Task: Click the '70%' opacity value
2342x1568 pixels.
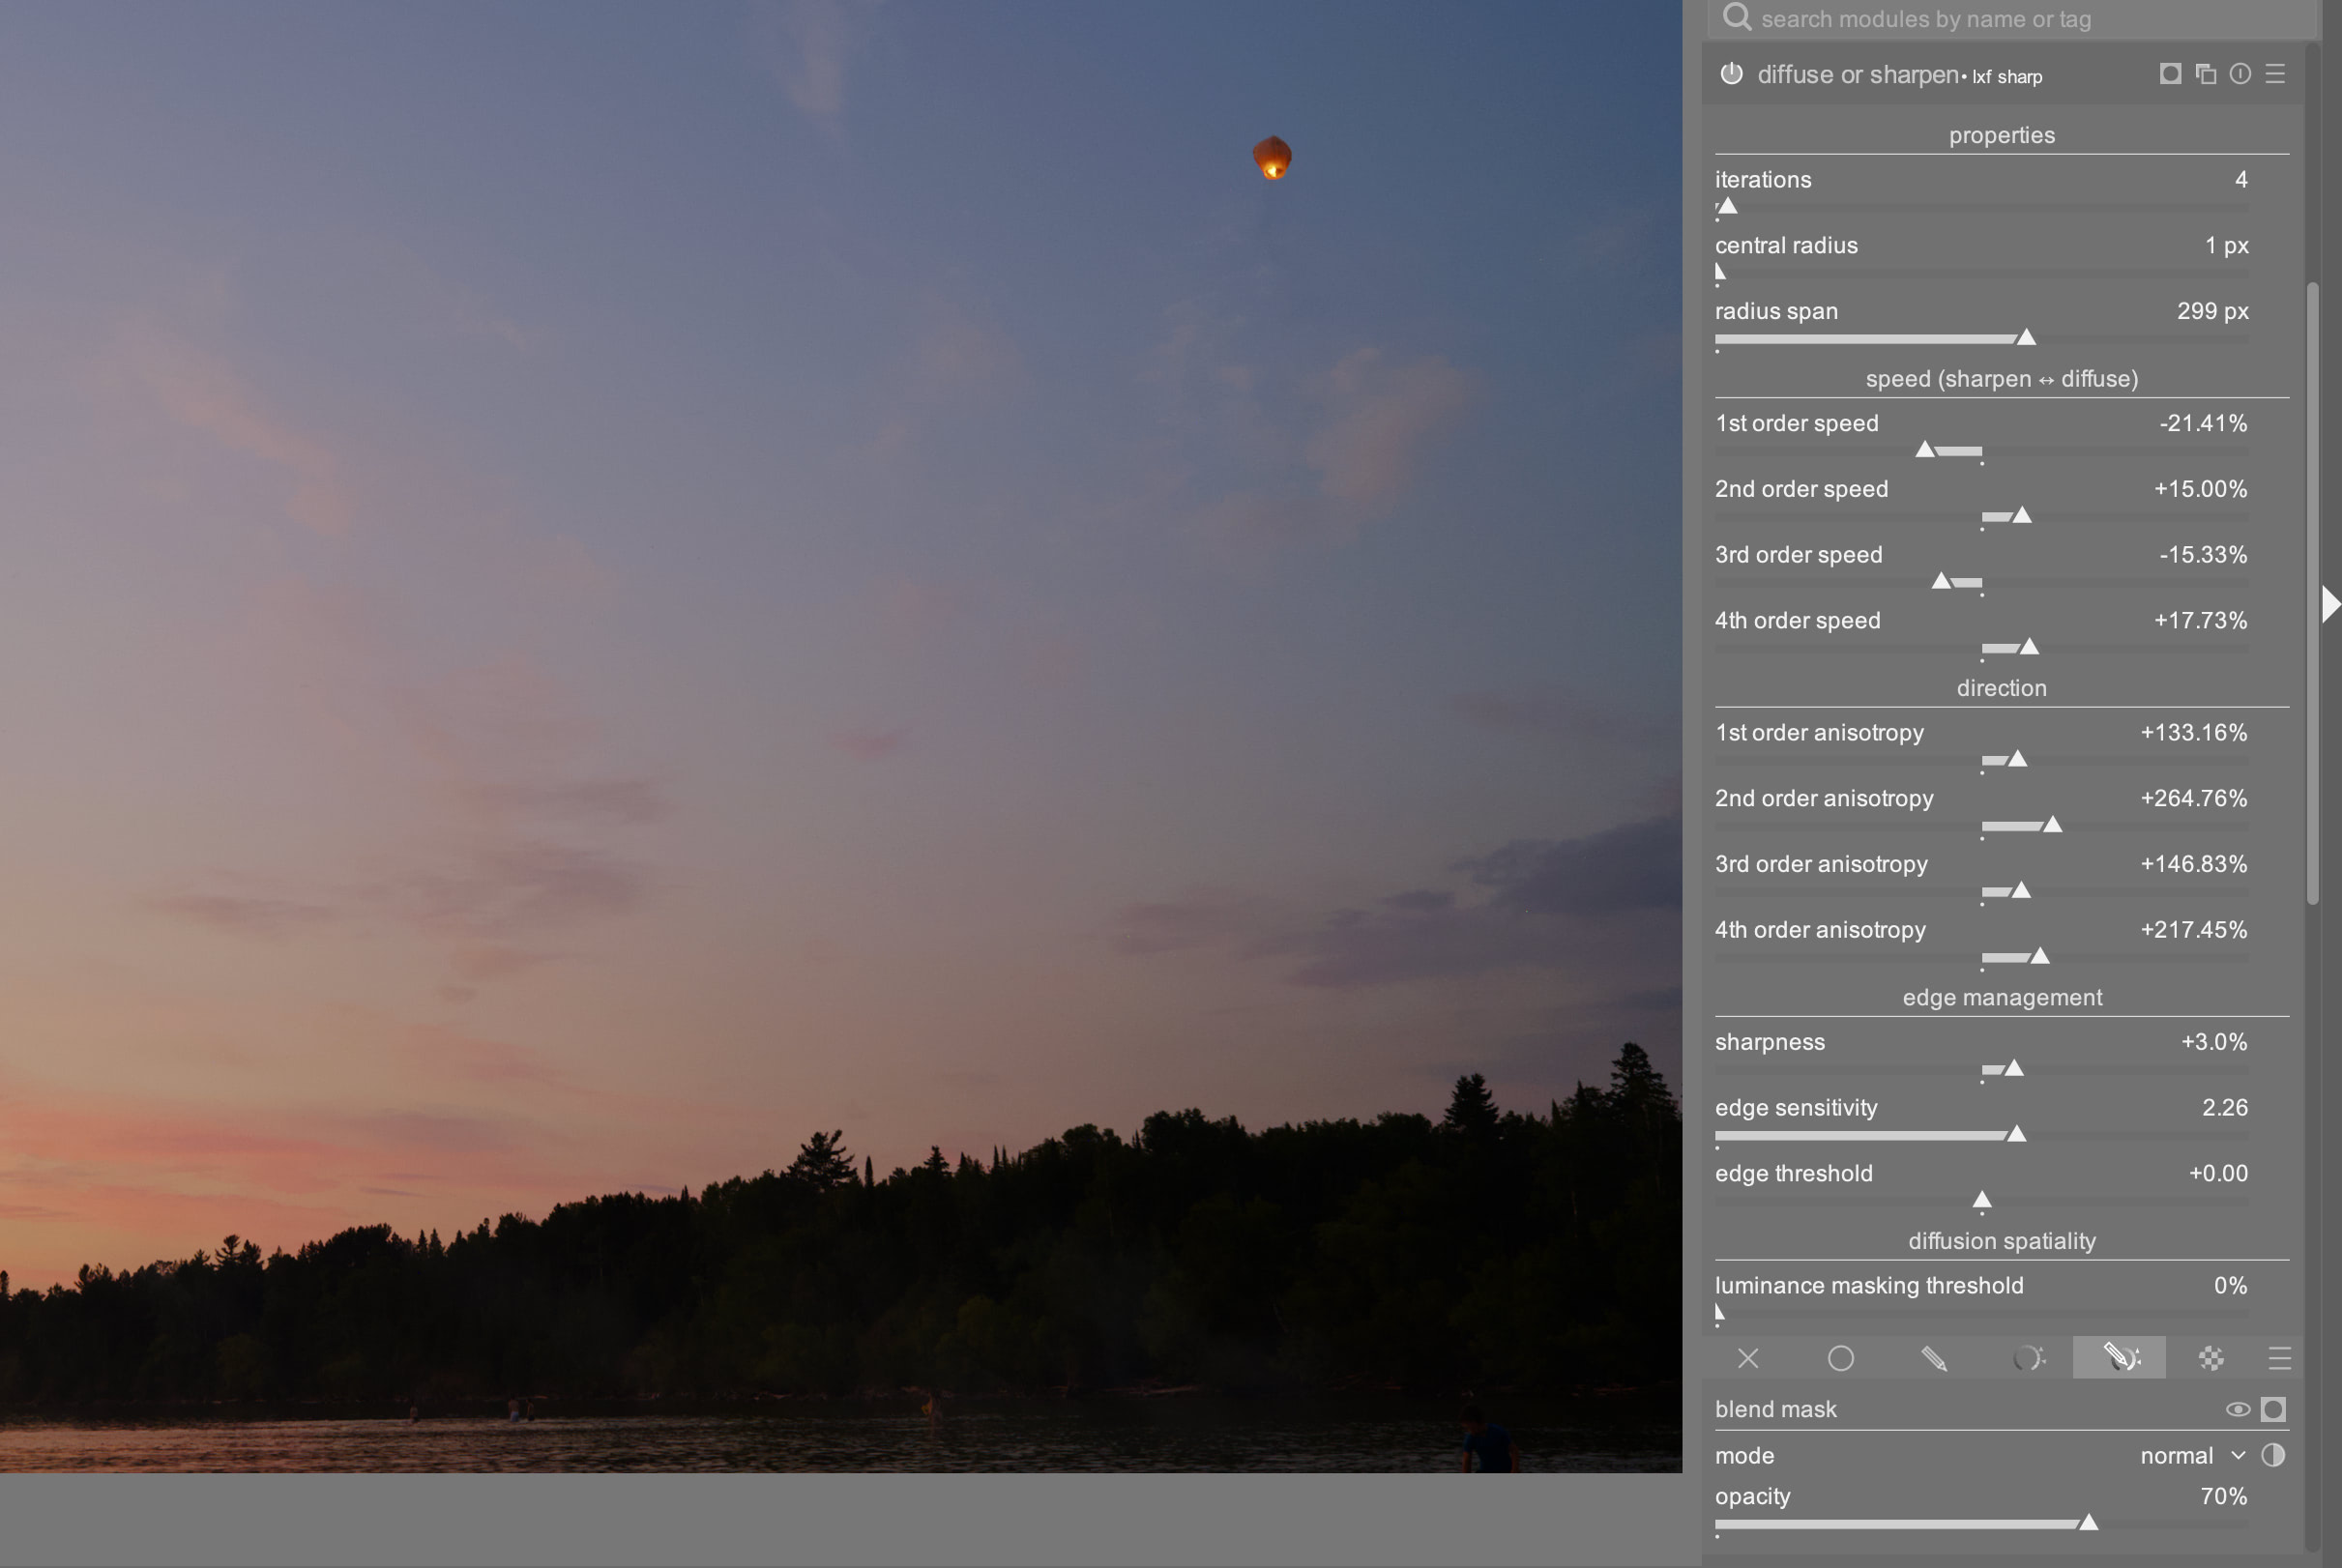Action: pyautogui.click(x=2223, y=1496)
